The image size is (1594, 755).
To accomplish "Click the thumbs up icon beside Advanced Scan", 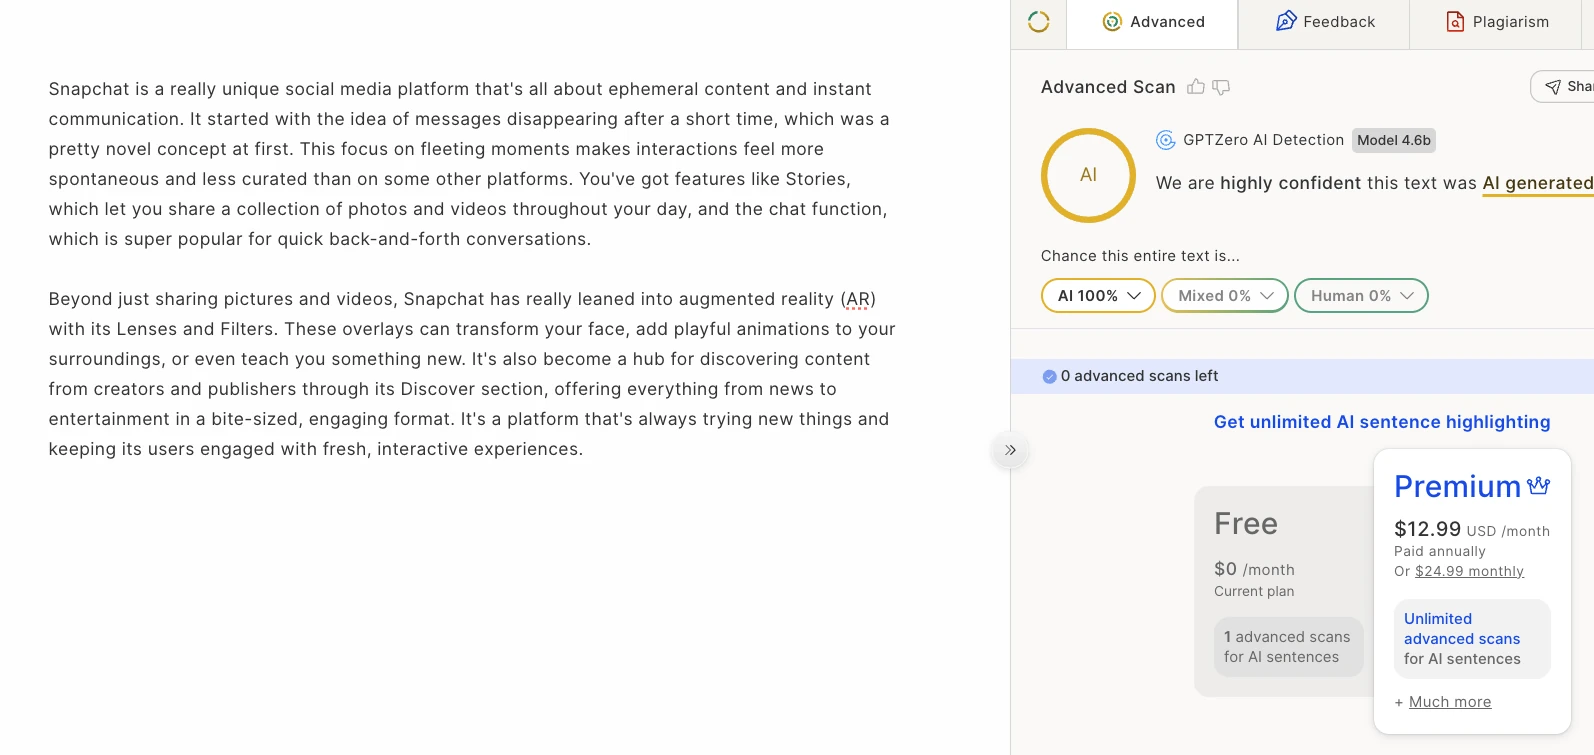I will (1196, 87).
